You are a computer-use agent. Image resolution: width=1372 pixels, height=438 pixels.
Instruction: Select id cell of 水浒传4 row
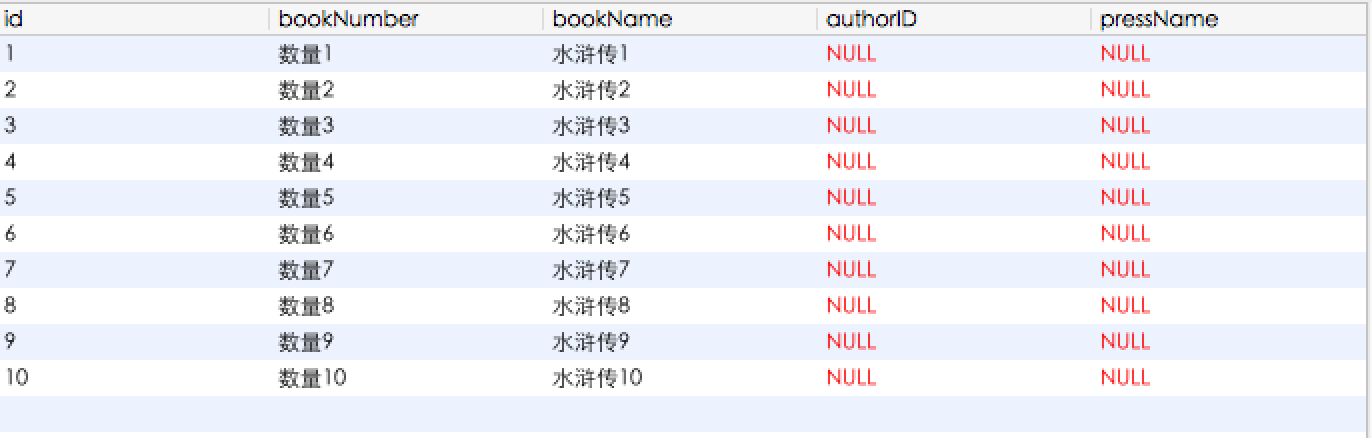point(135,162)
